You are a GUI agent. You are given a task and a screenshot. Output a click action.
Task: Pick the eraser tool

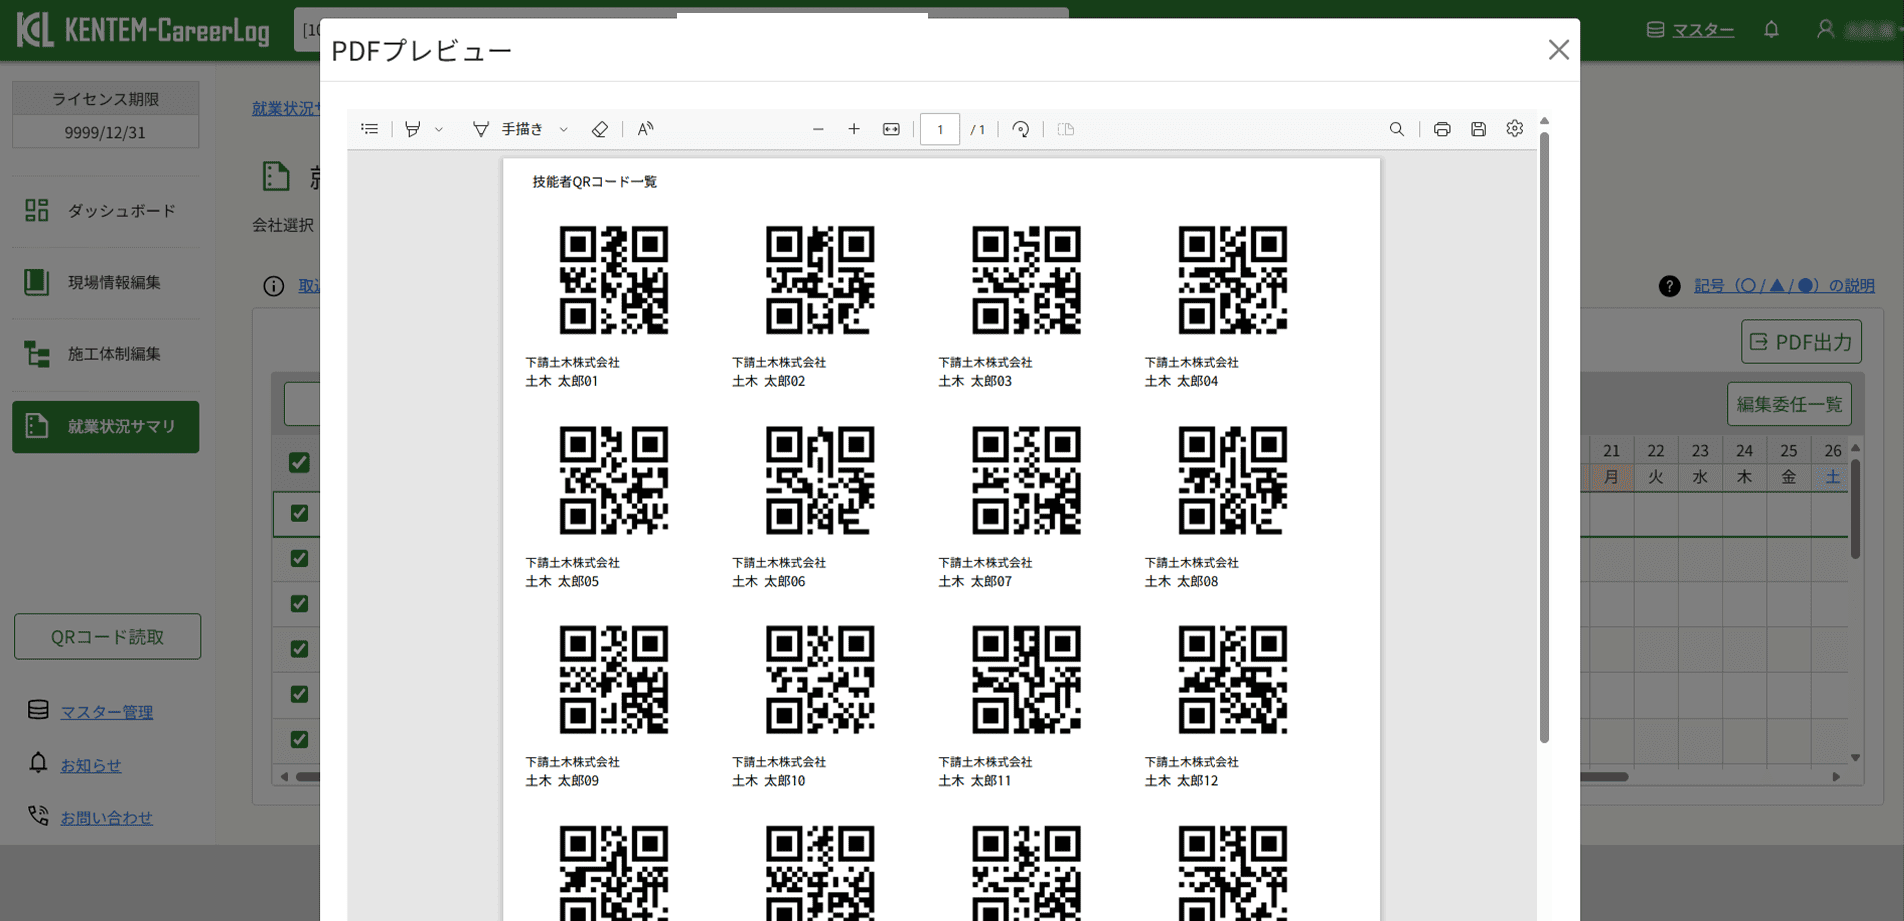point(599,128)
